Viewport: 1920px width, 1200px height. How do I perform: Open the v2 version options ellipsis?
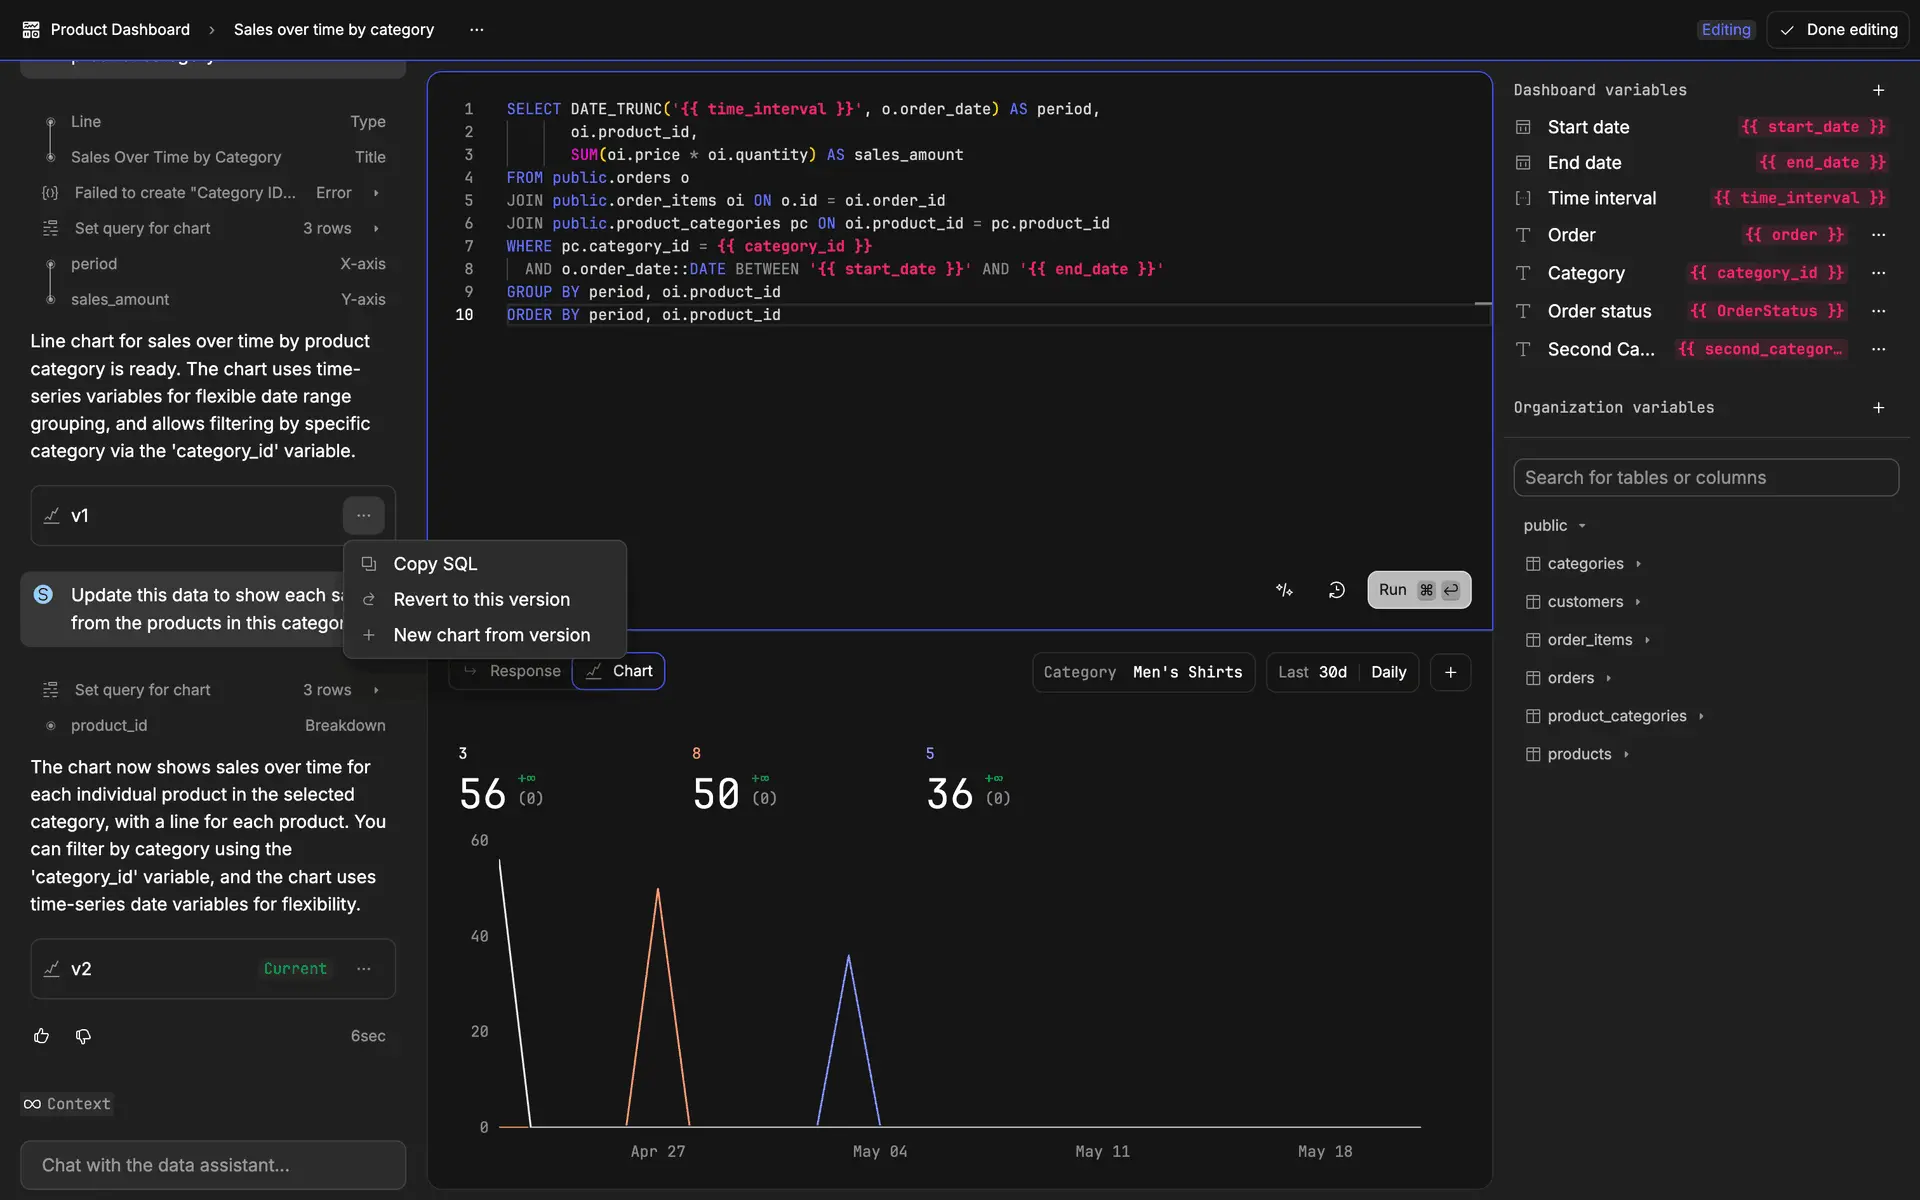364,969
